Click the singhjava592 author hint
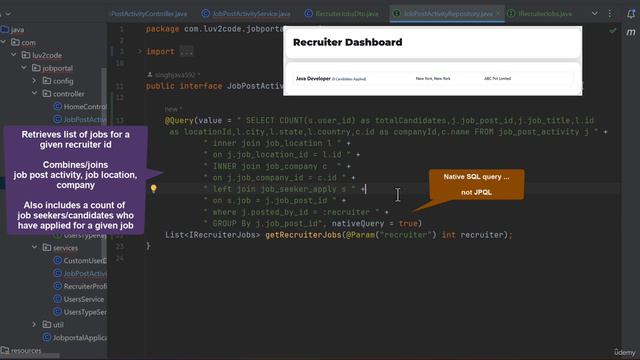The width and height of the screenshot is (640, 360). pos(175,75)
